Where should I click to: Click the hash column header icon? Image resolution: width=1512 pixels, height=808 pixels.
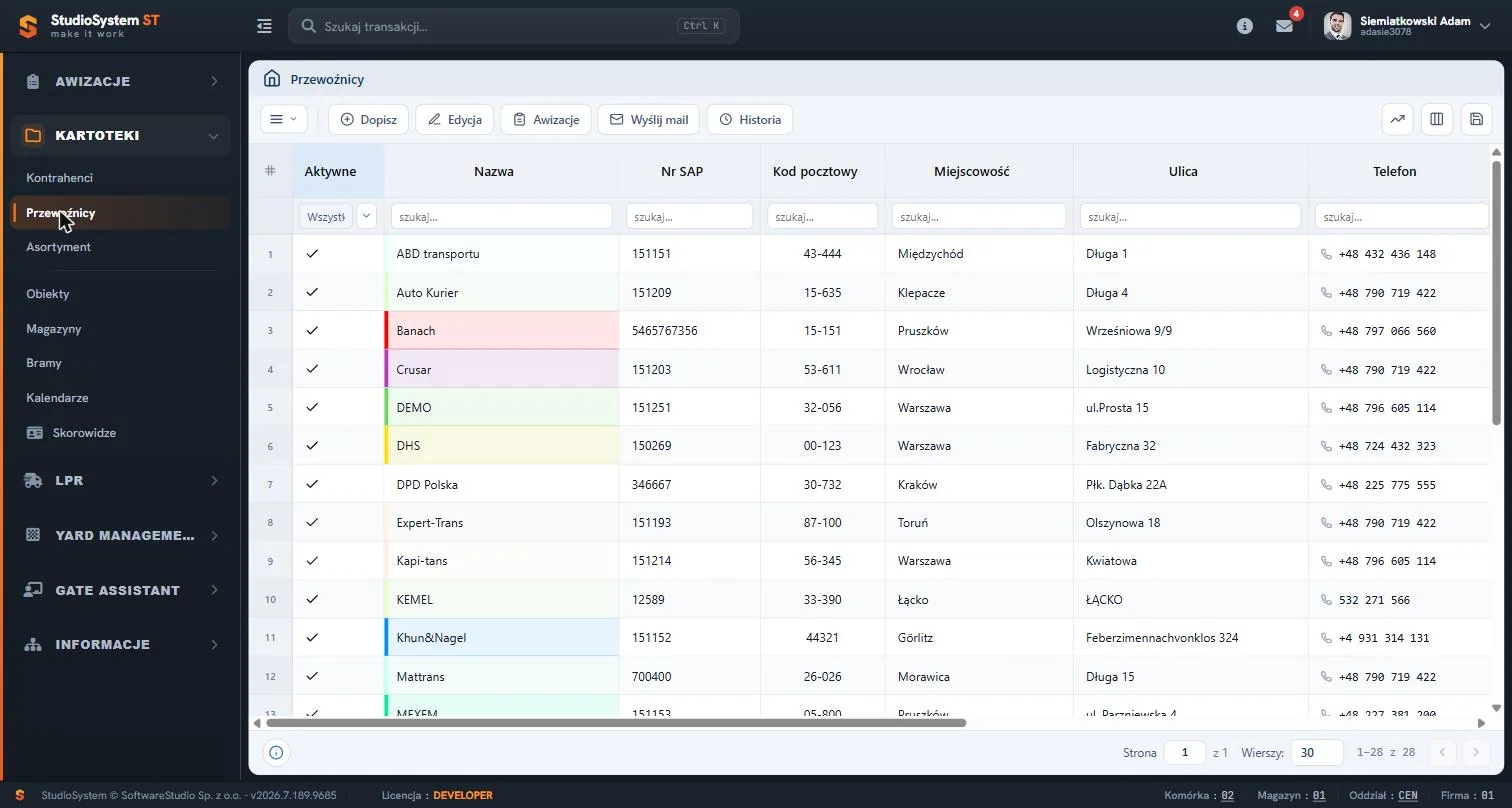(270, 171)
